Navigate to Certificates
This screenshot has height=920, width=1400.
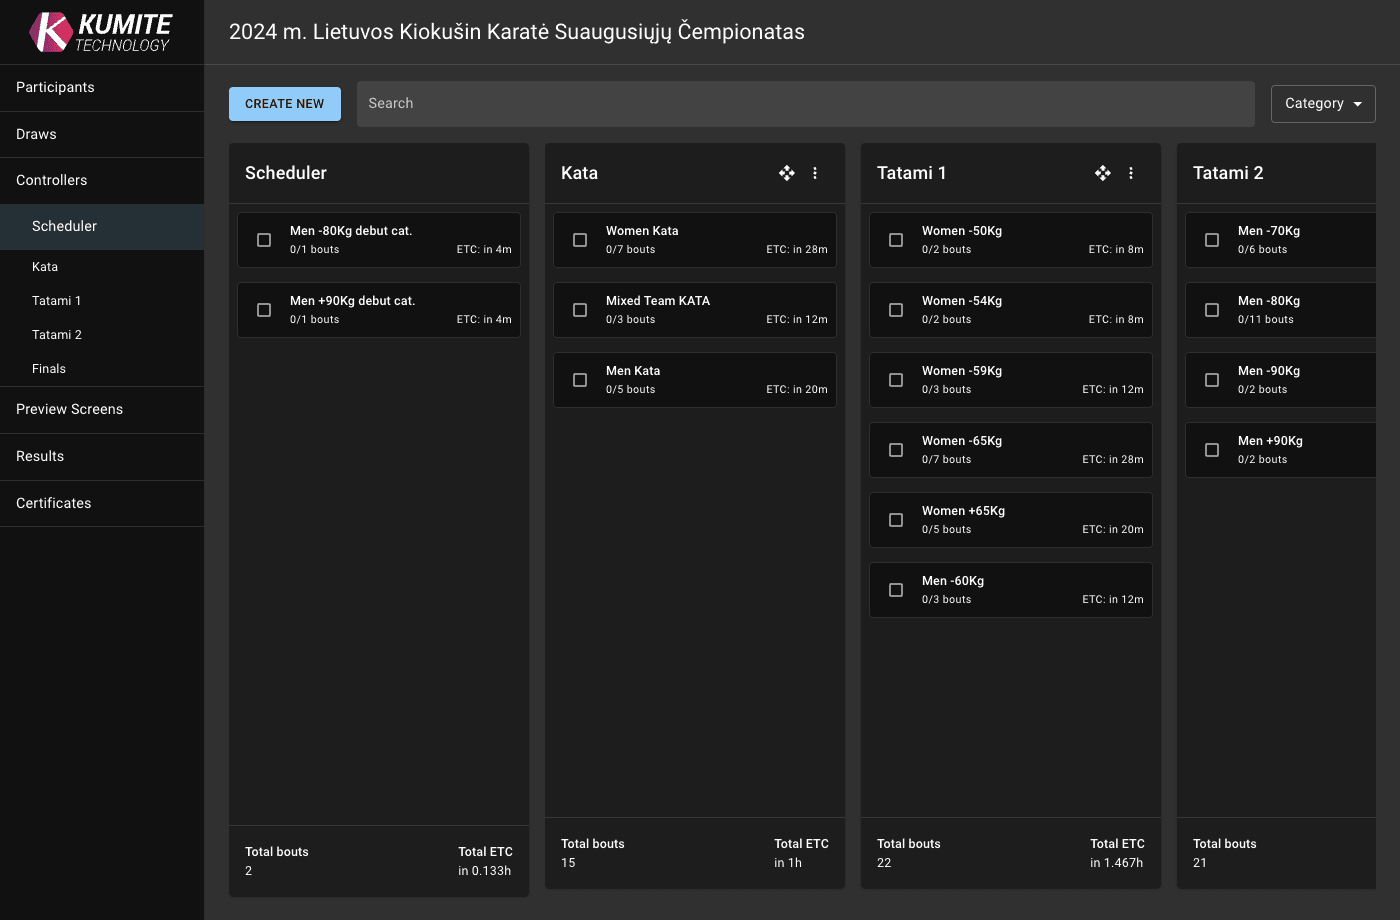pos(54,503)
